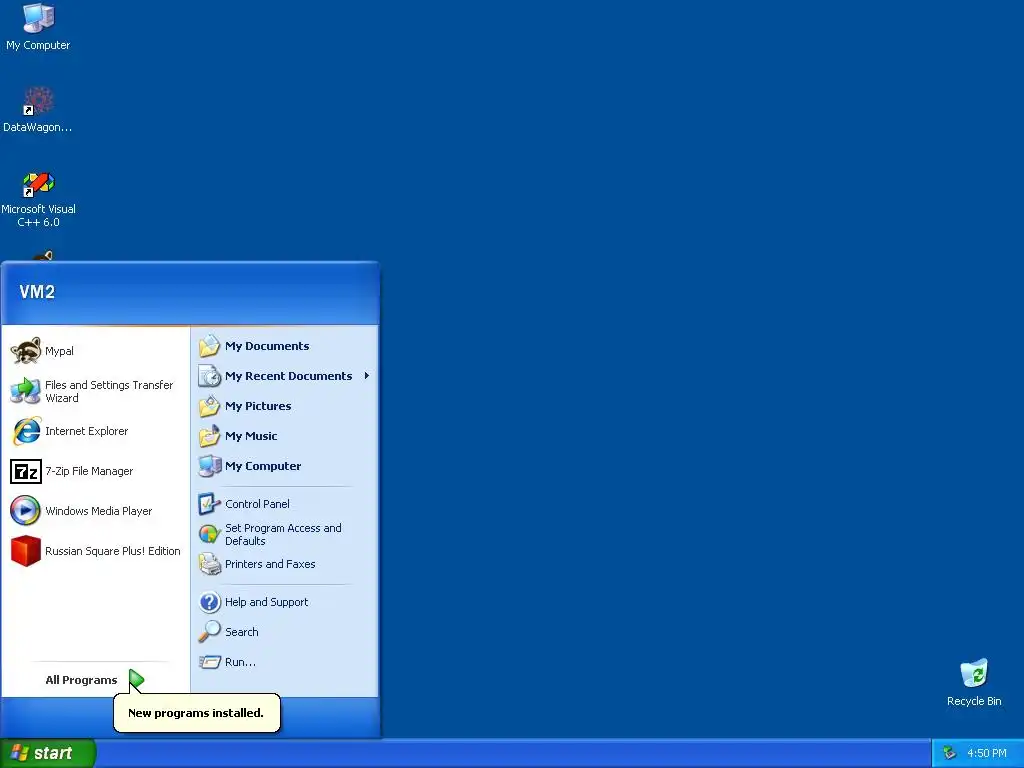This screenshot has height=768, width=1024.
Task: Choose Printers and Faxes label
Action: click(270, 564)
